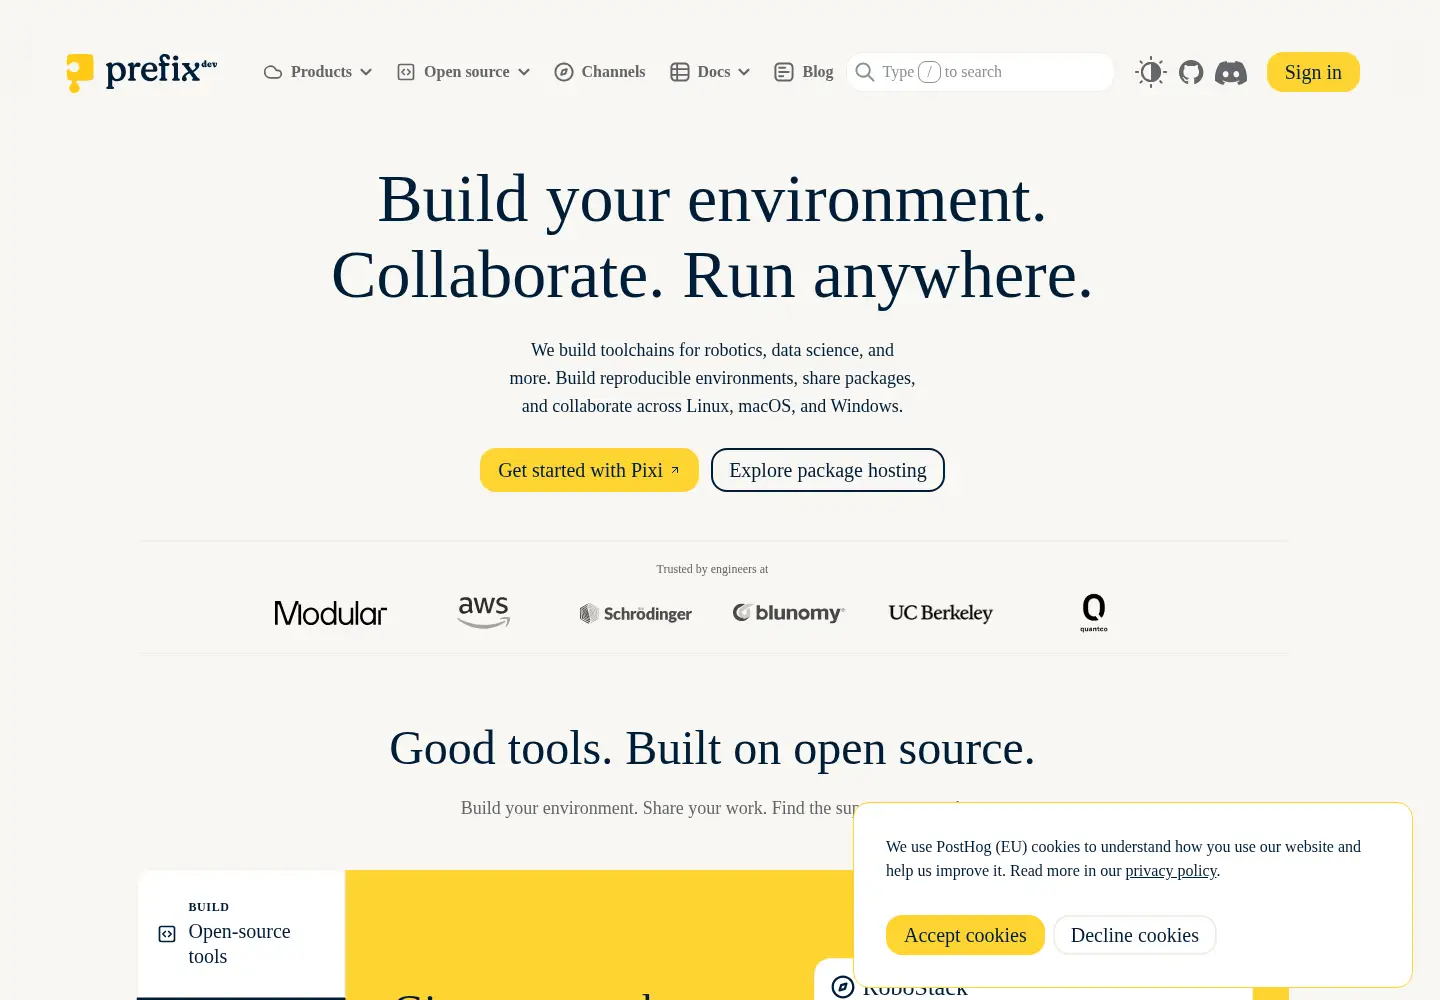
Task: Click the Schrödinger logo
Action: click(636, 613)
